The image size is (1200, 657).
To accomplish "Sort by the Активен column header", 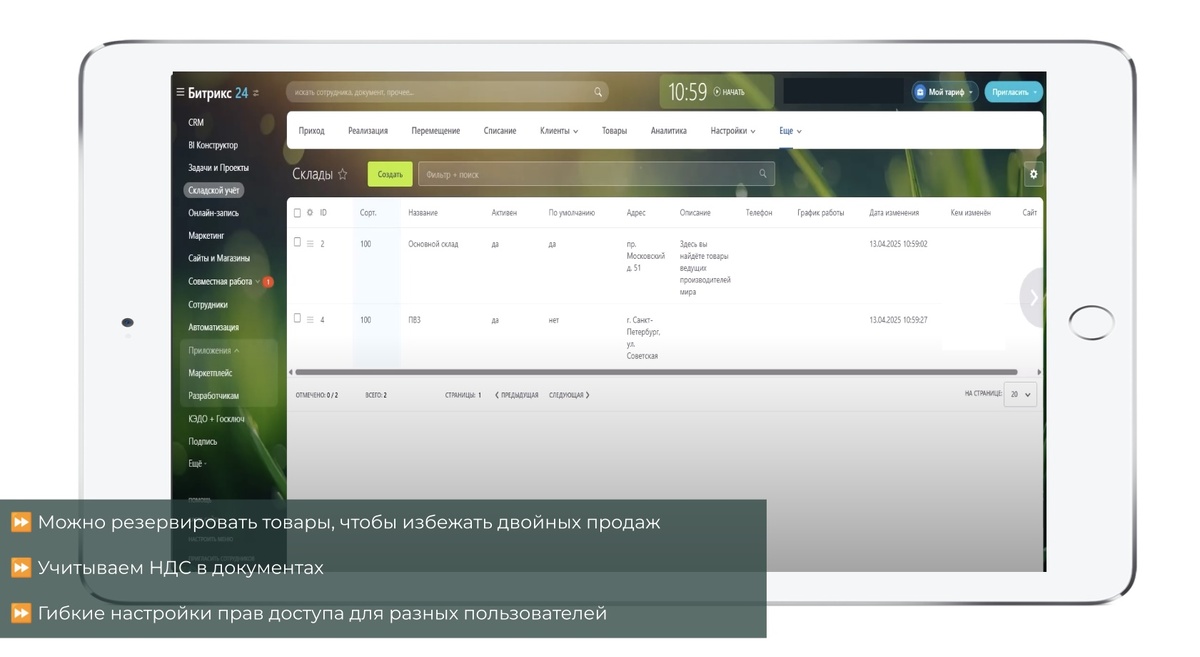I will 504,213.
